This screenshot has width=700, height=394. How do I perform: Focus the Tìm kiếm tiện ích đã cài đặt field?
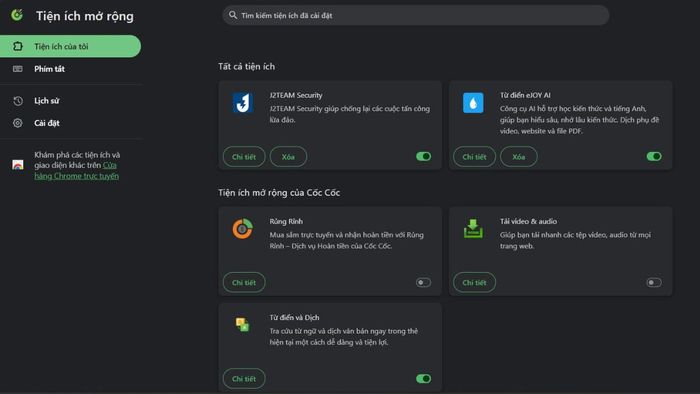[416, 15]
